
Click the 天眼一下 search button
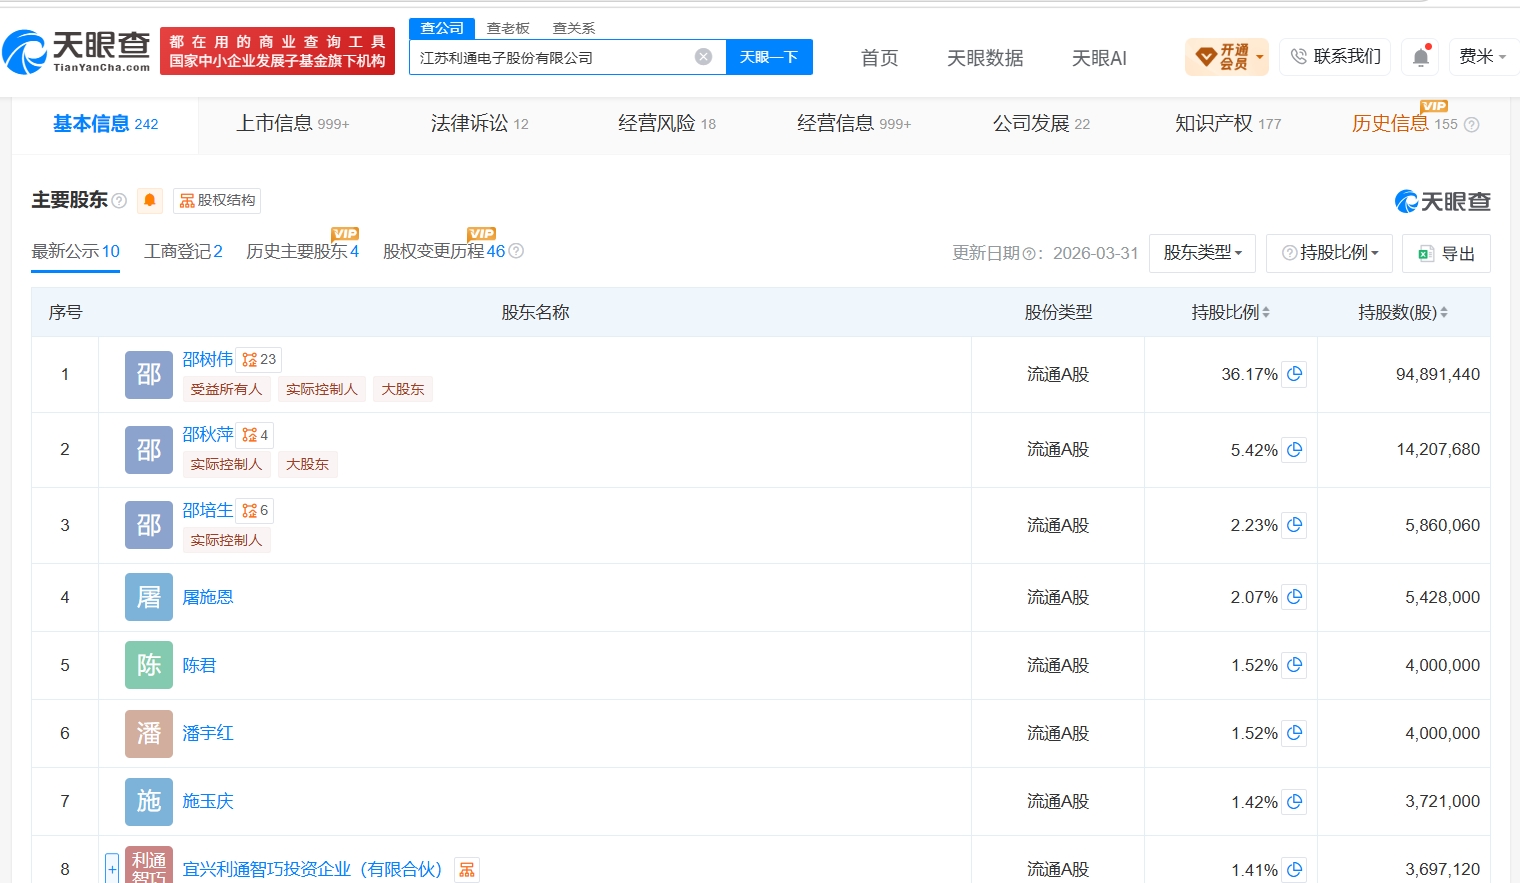[769, 57]
